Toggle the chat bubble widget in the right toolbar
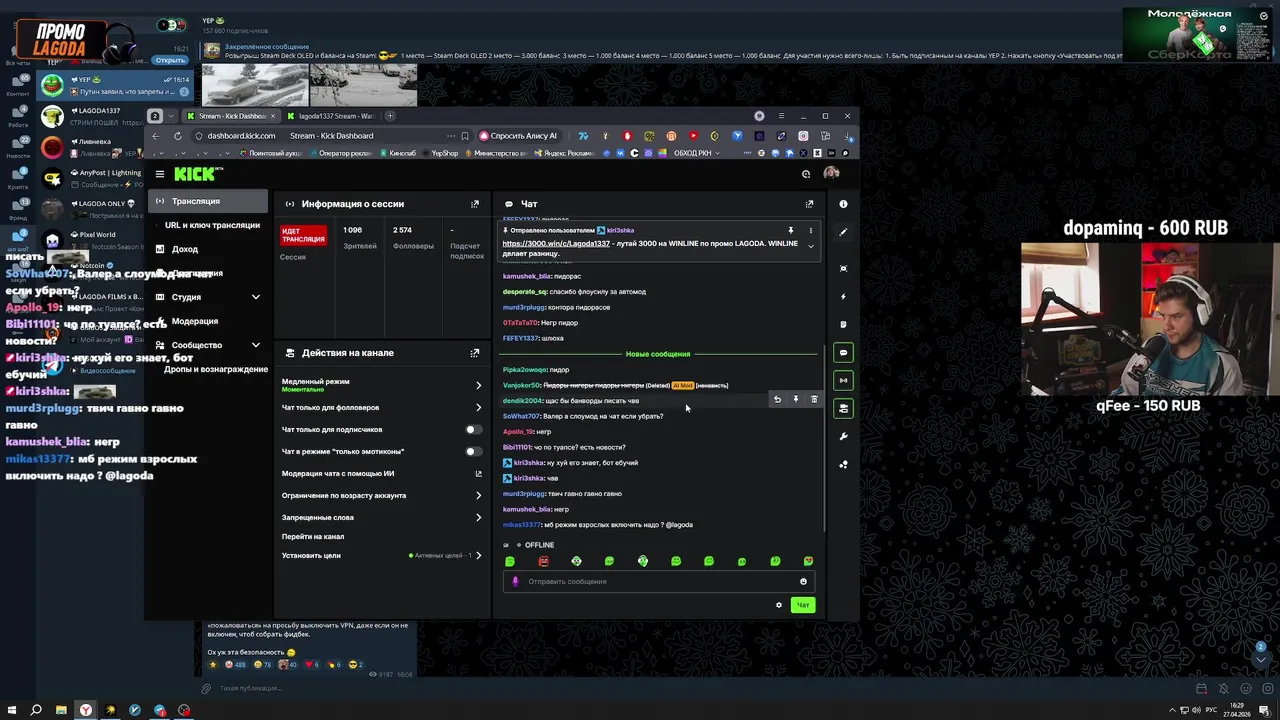 843,352
